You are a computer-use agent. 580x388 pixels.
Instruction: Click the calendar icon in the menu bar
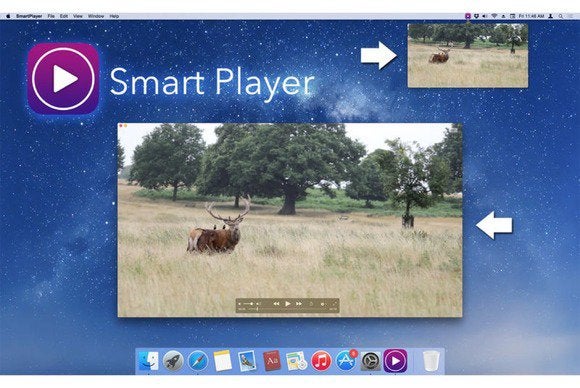point(512,16)
